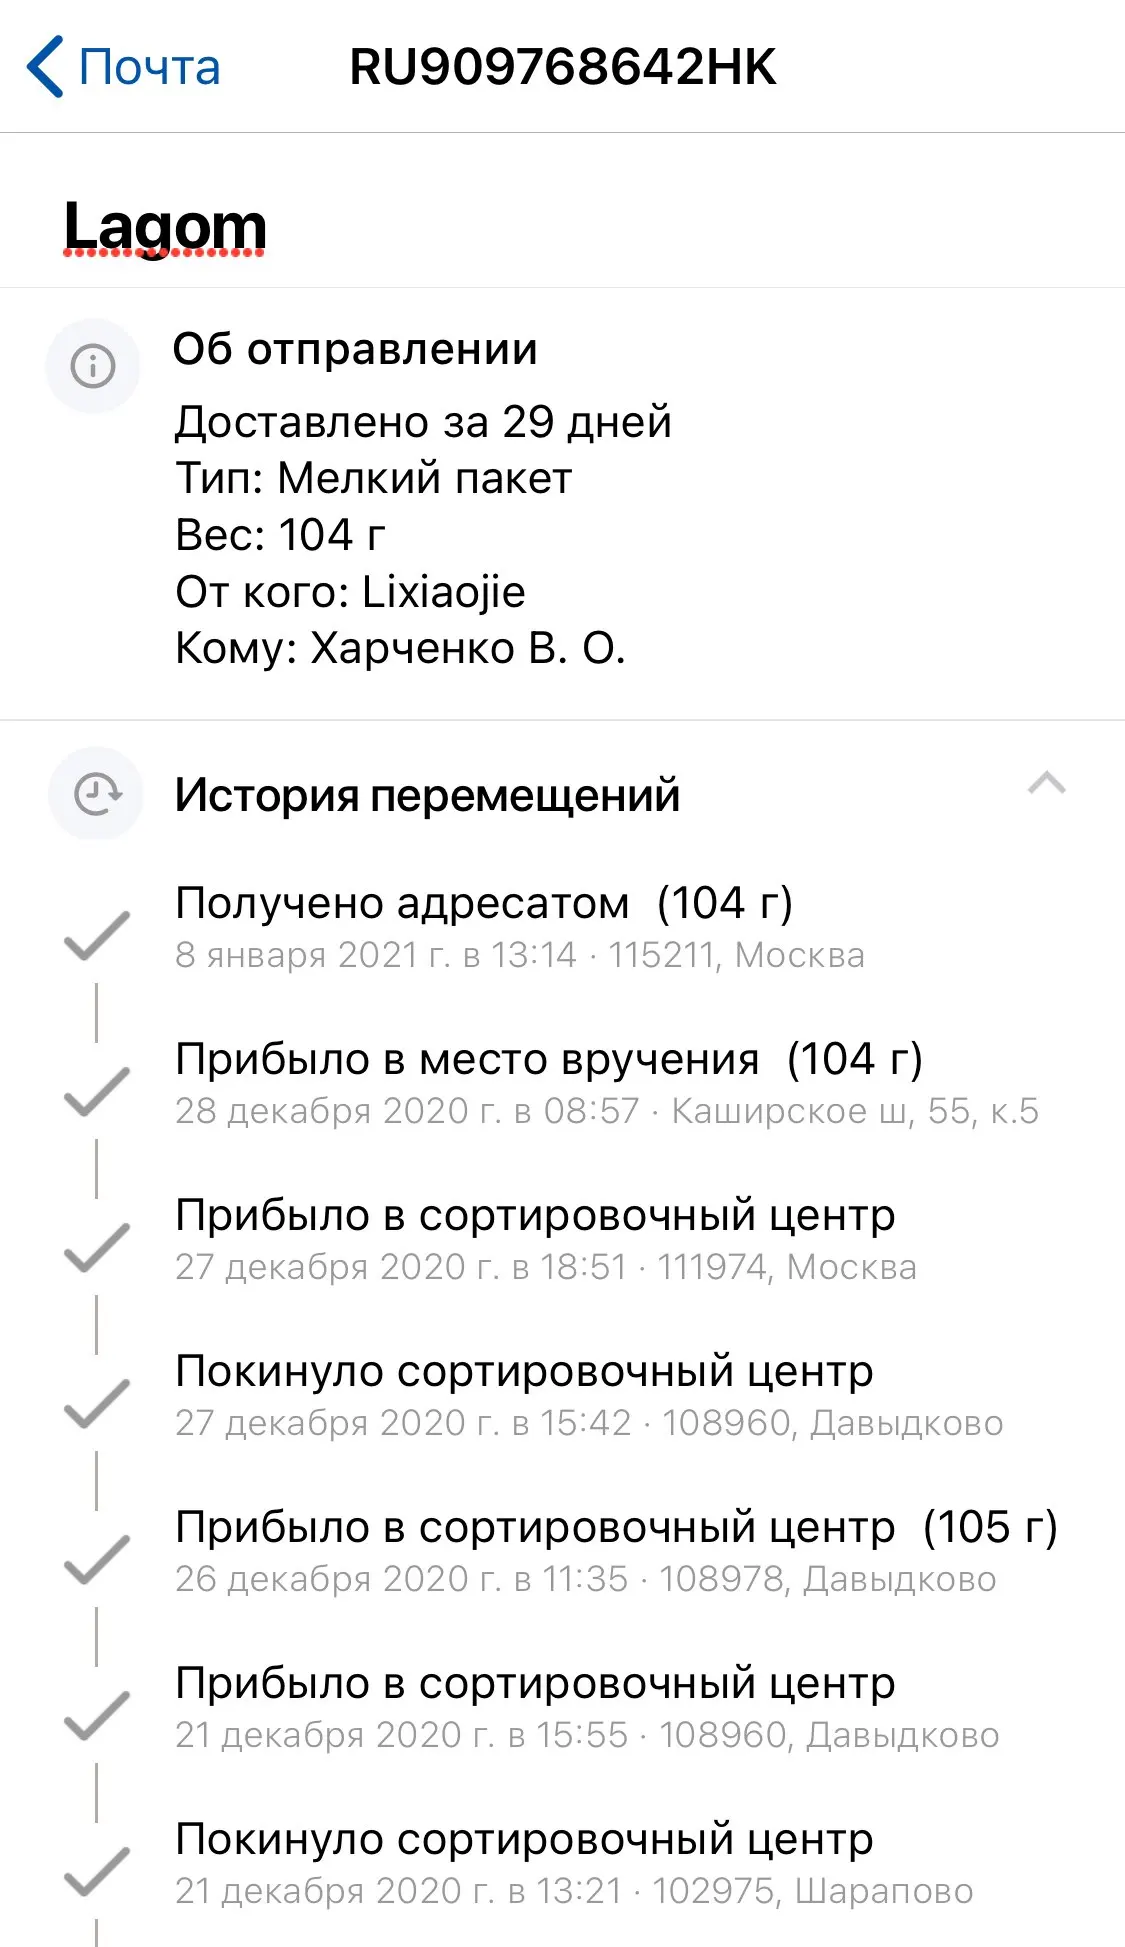Tap the checkmark beside the Шарапово entry
The height and width of the screenshot is (1947, 1125).
pos(97,1871)
